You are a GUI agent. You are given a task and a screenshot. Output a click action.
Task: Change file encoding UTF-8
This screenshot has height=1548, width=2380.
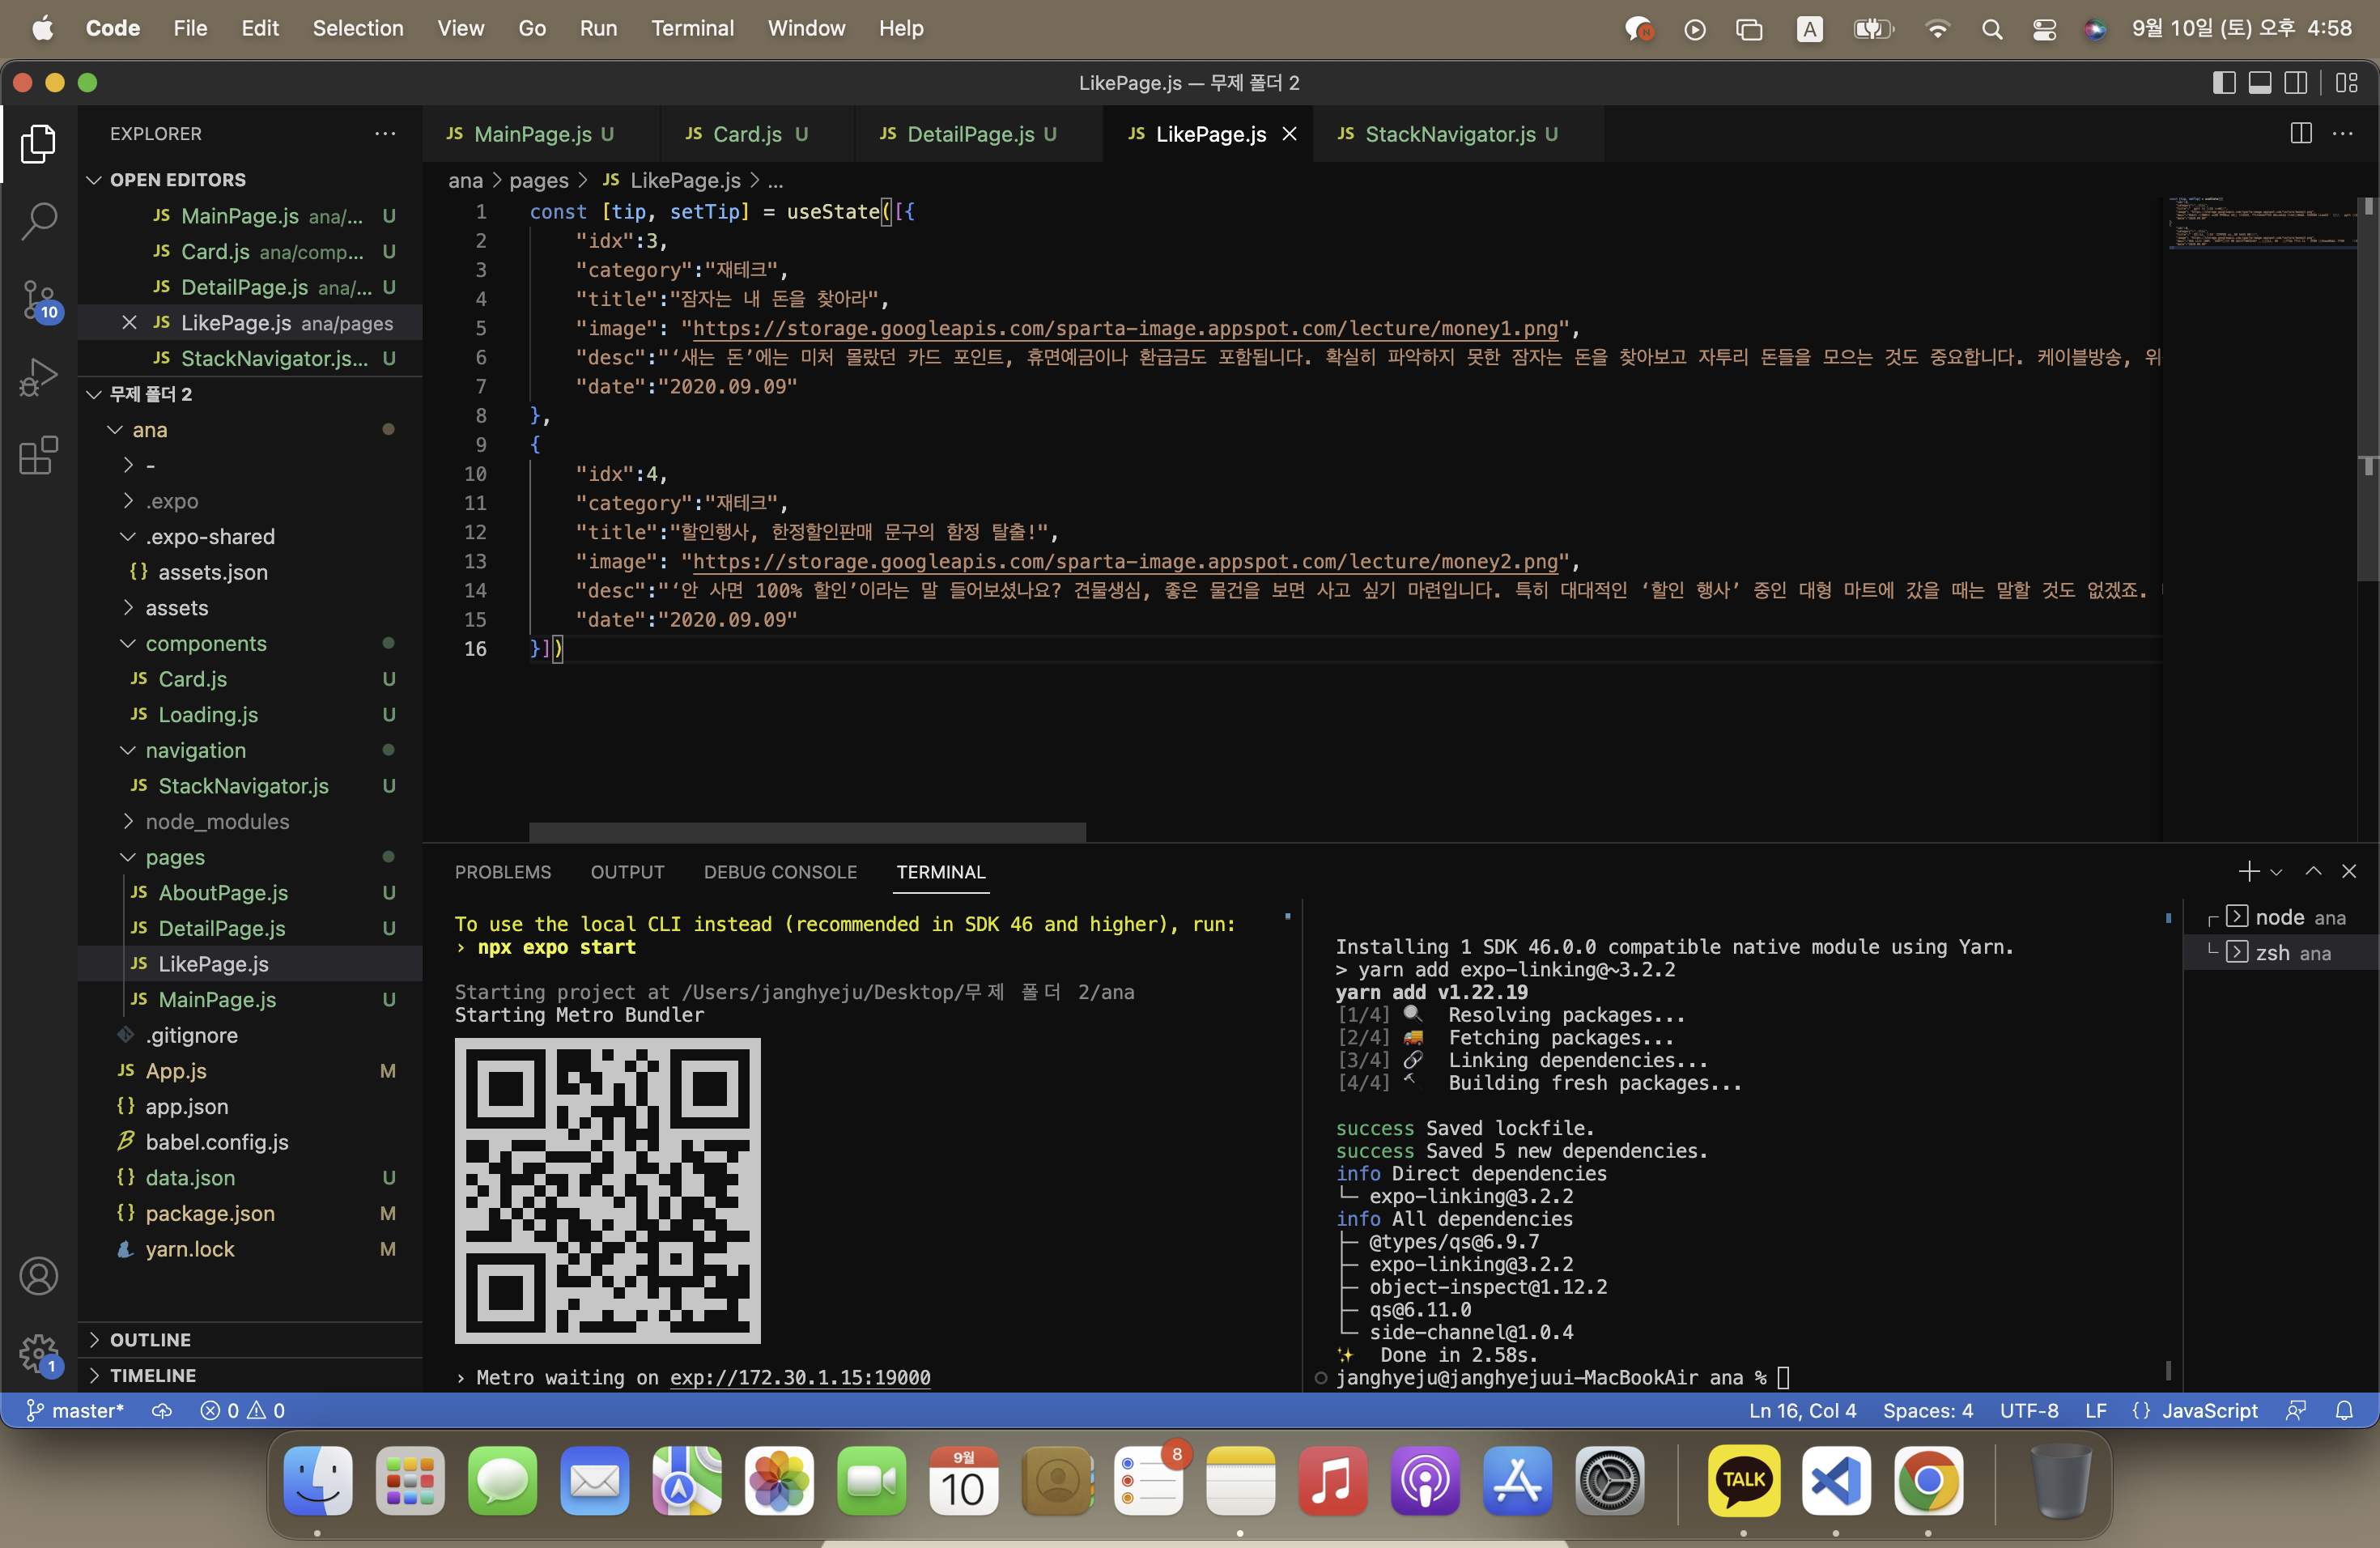pos(2028,1410)
